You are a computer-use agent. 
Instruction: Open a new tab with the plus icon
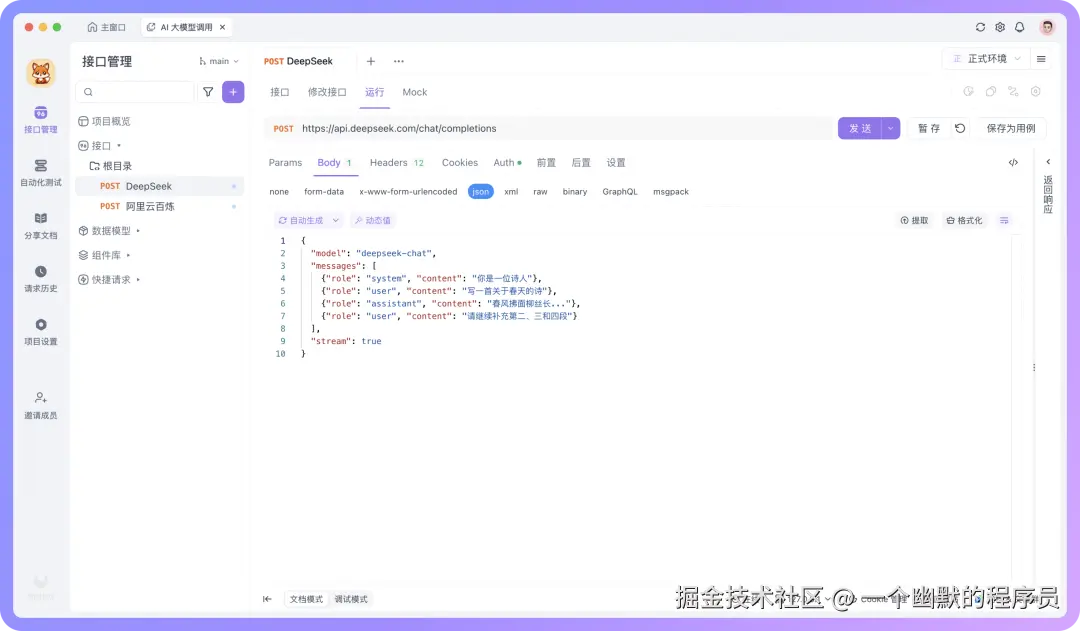coord(371,61)
